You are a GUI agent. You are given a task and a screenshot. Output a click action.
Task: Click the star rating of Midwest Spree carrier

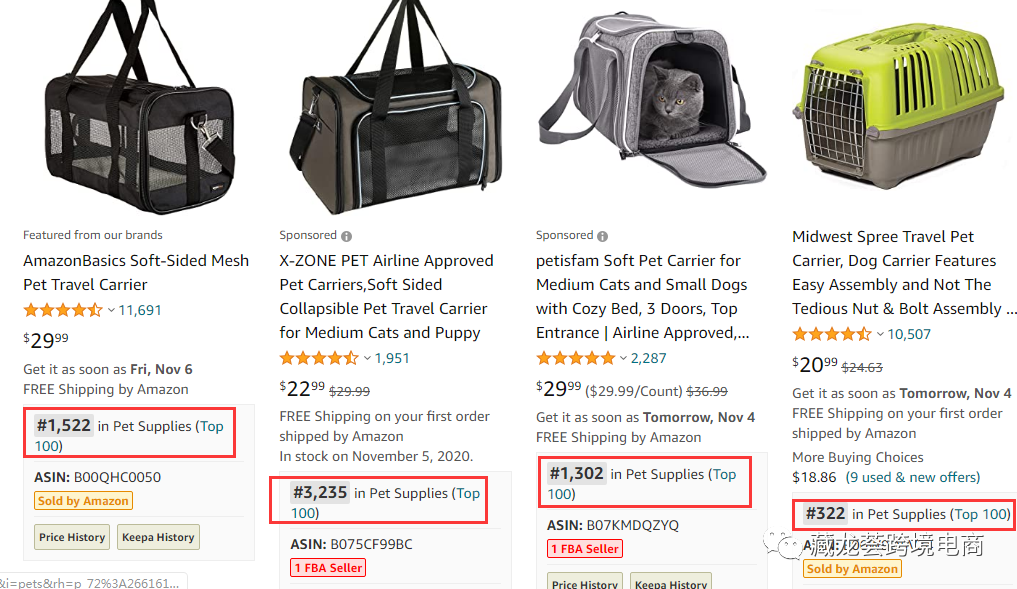[x=831, y=334]
